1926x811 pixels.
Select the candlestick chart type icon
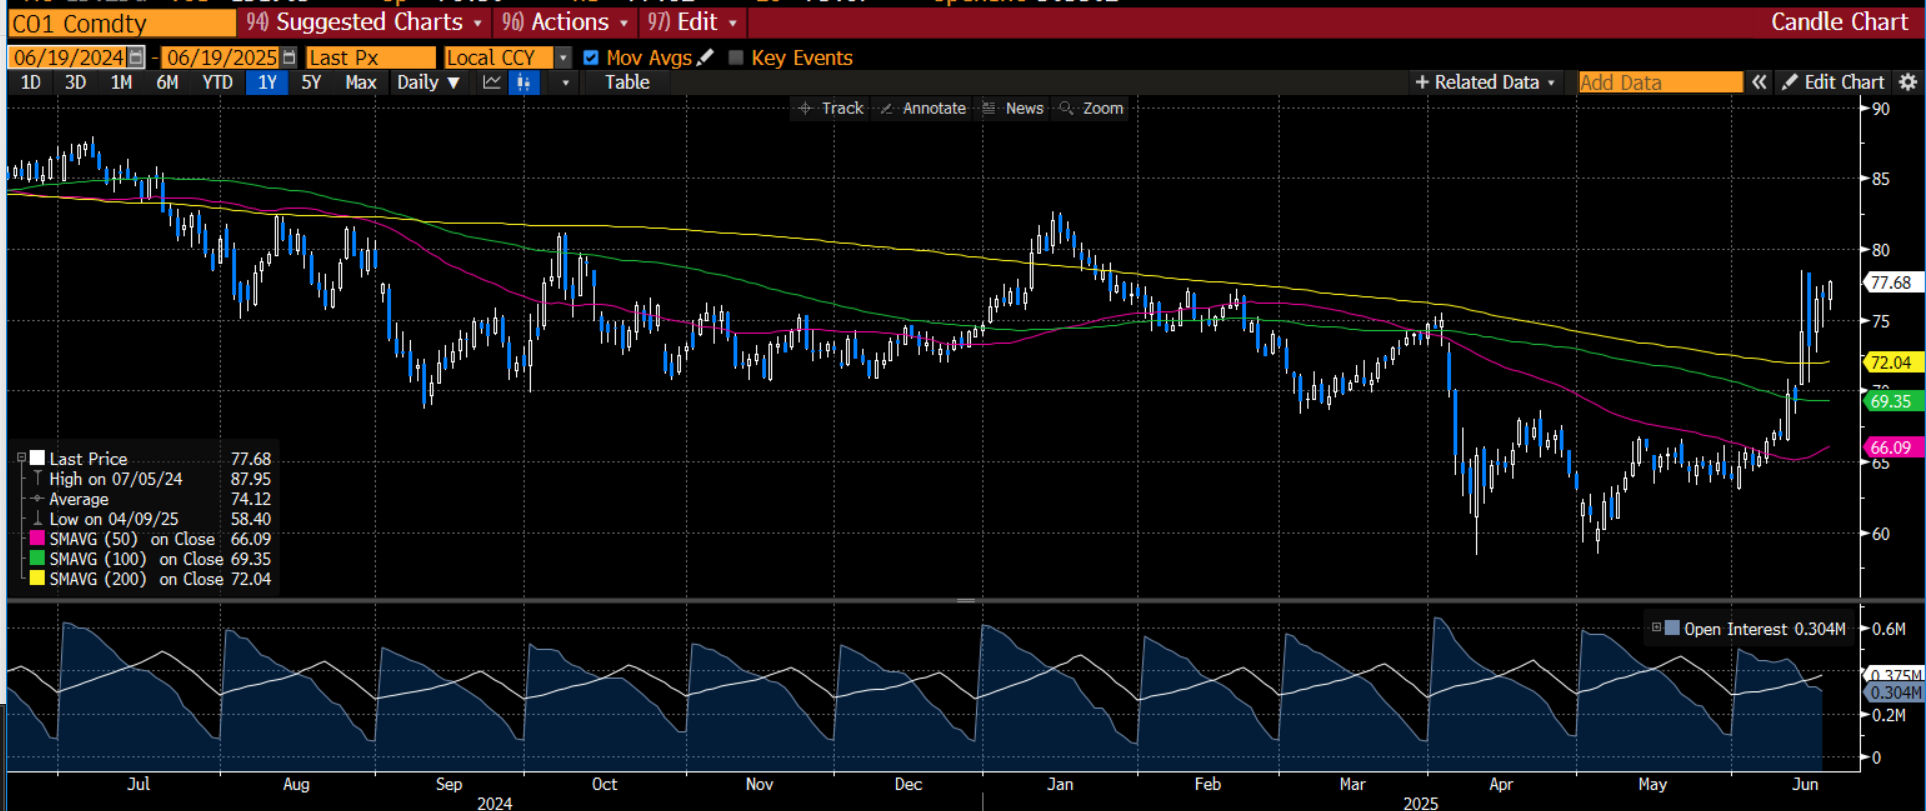(523, 82)
